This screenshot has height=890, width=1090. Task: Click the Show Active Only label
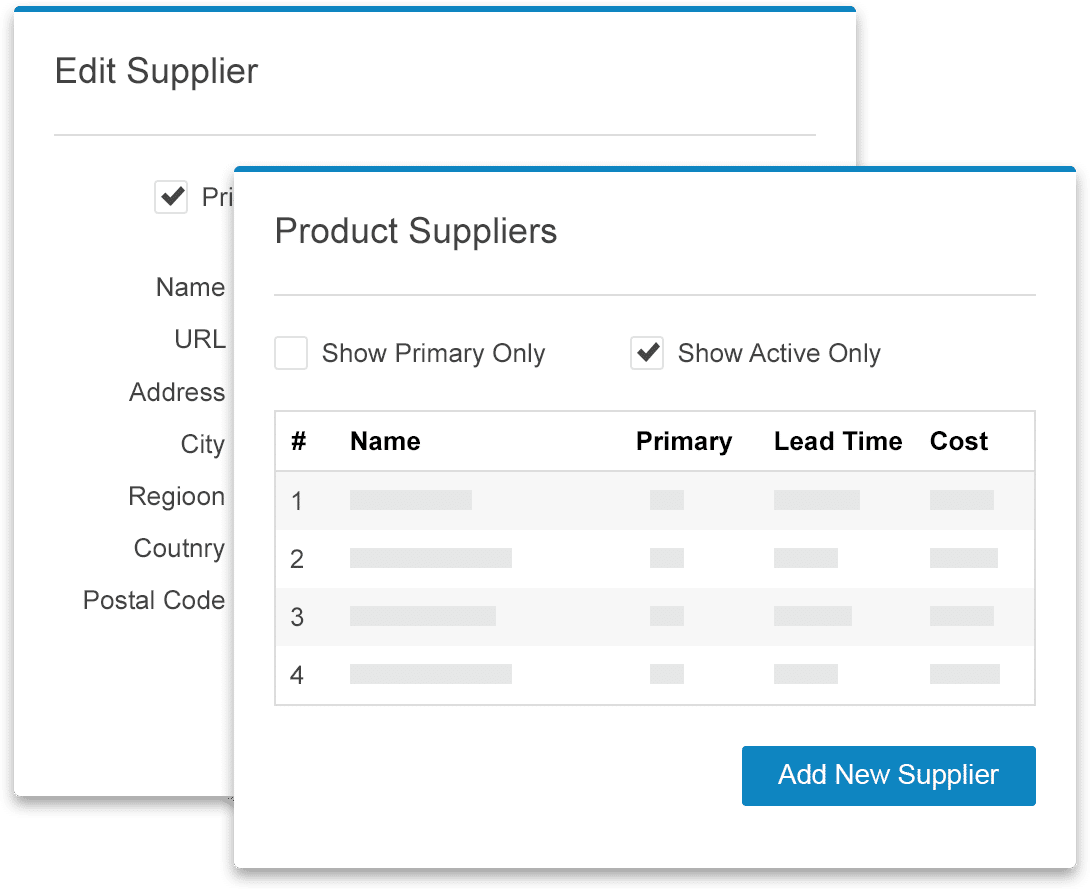(x=779, y=354)
